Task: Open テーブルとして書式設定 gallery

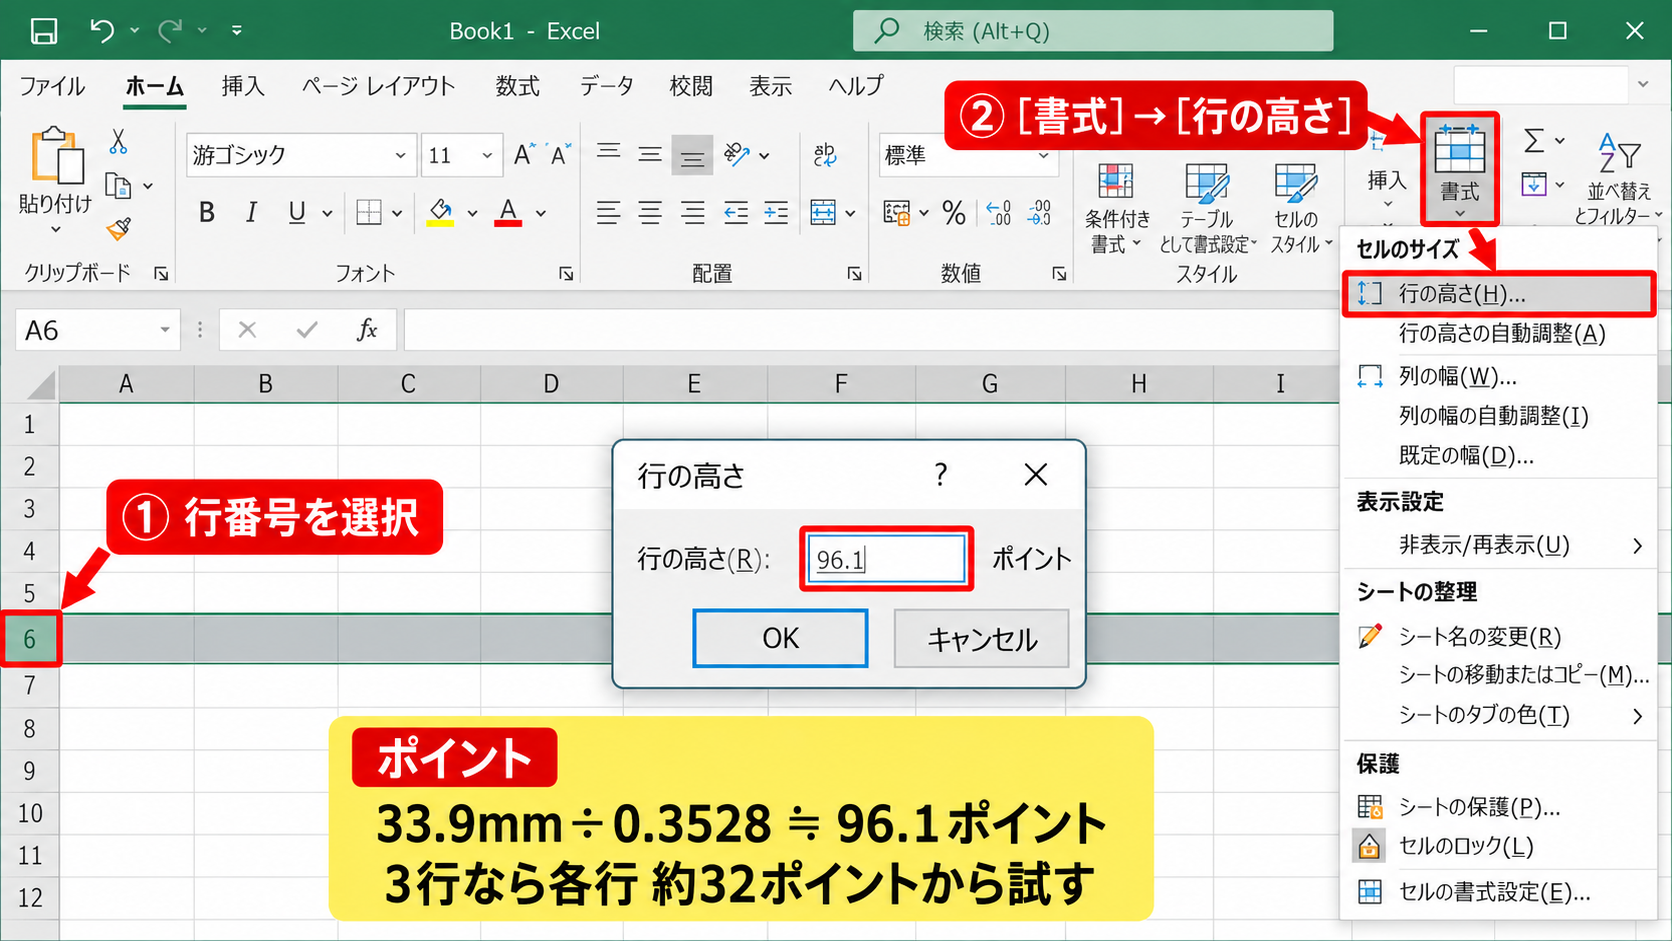Action: [1207, 208]
